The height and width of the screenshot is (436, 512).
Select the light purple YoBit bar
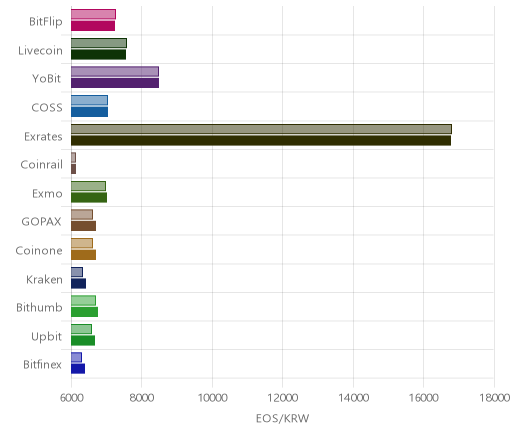coord(115,72)
